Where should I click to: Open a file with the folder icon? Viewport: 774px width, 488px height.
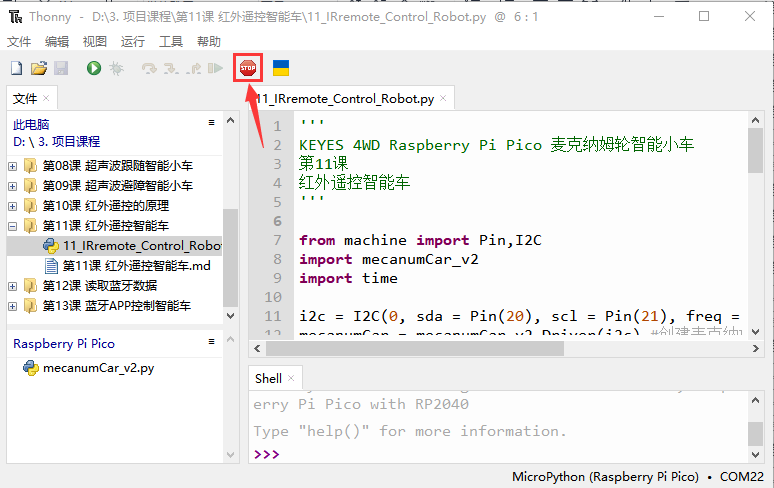tap(39, 68)
